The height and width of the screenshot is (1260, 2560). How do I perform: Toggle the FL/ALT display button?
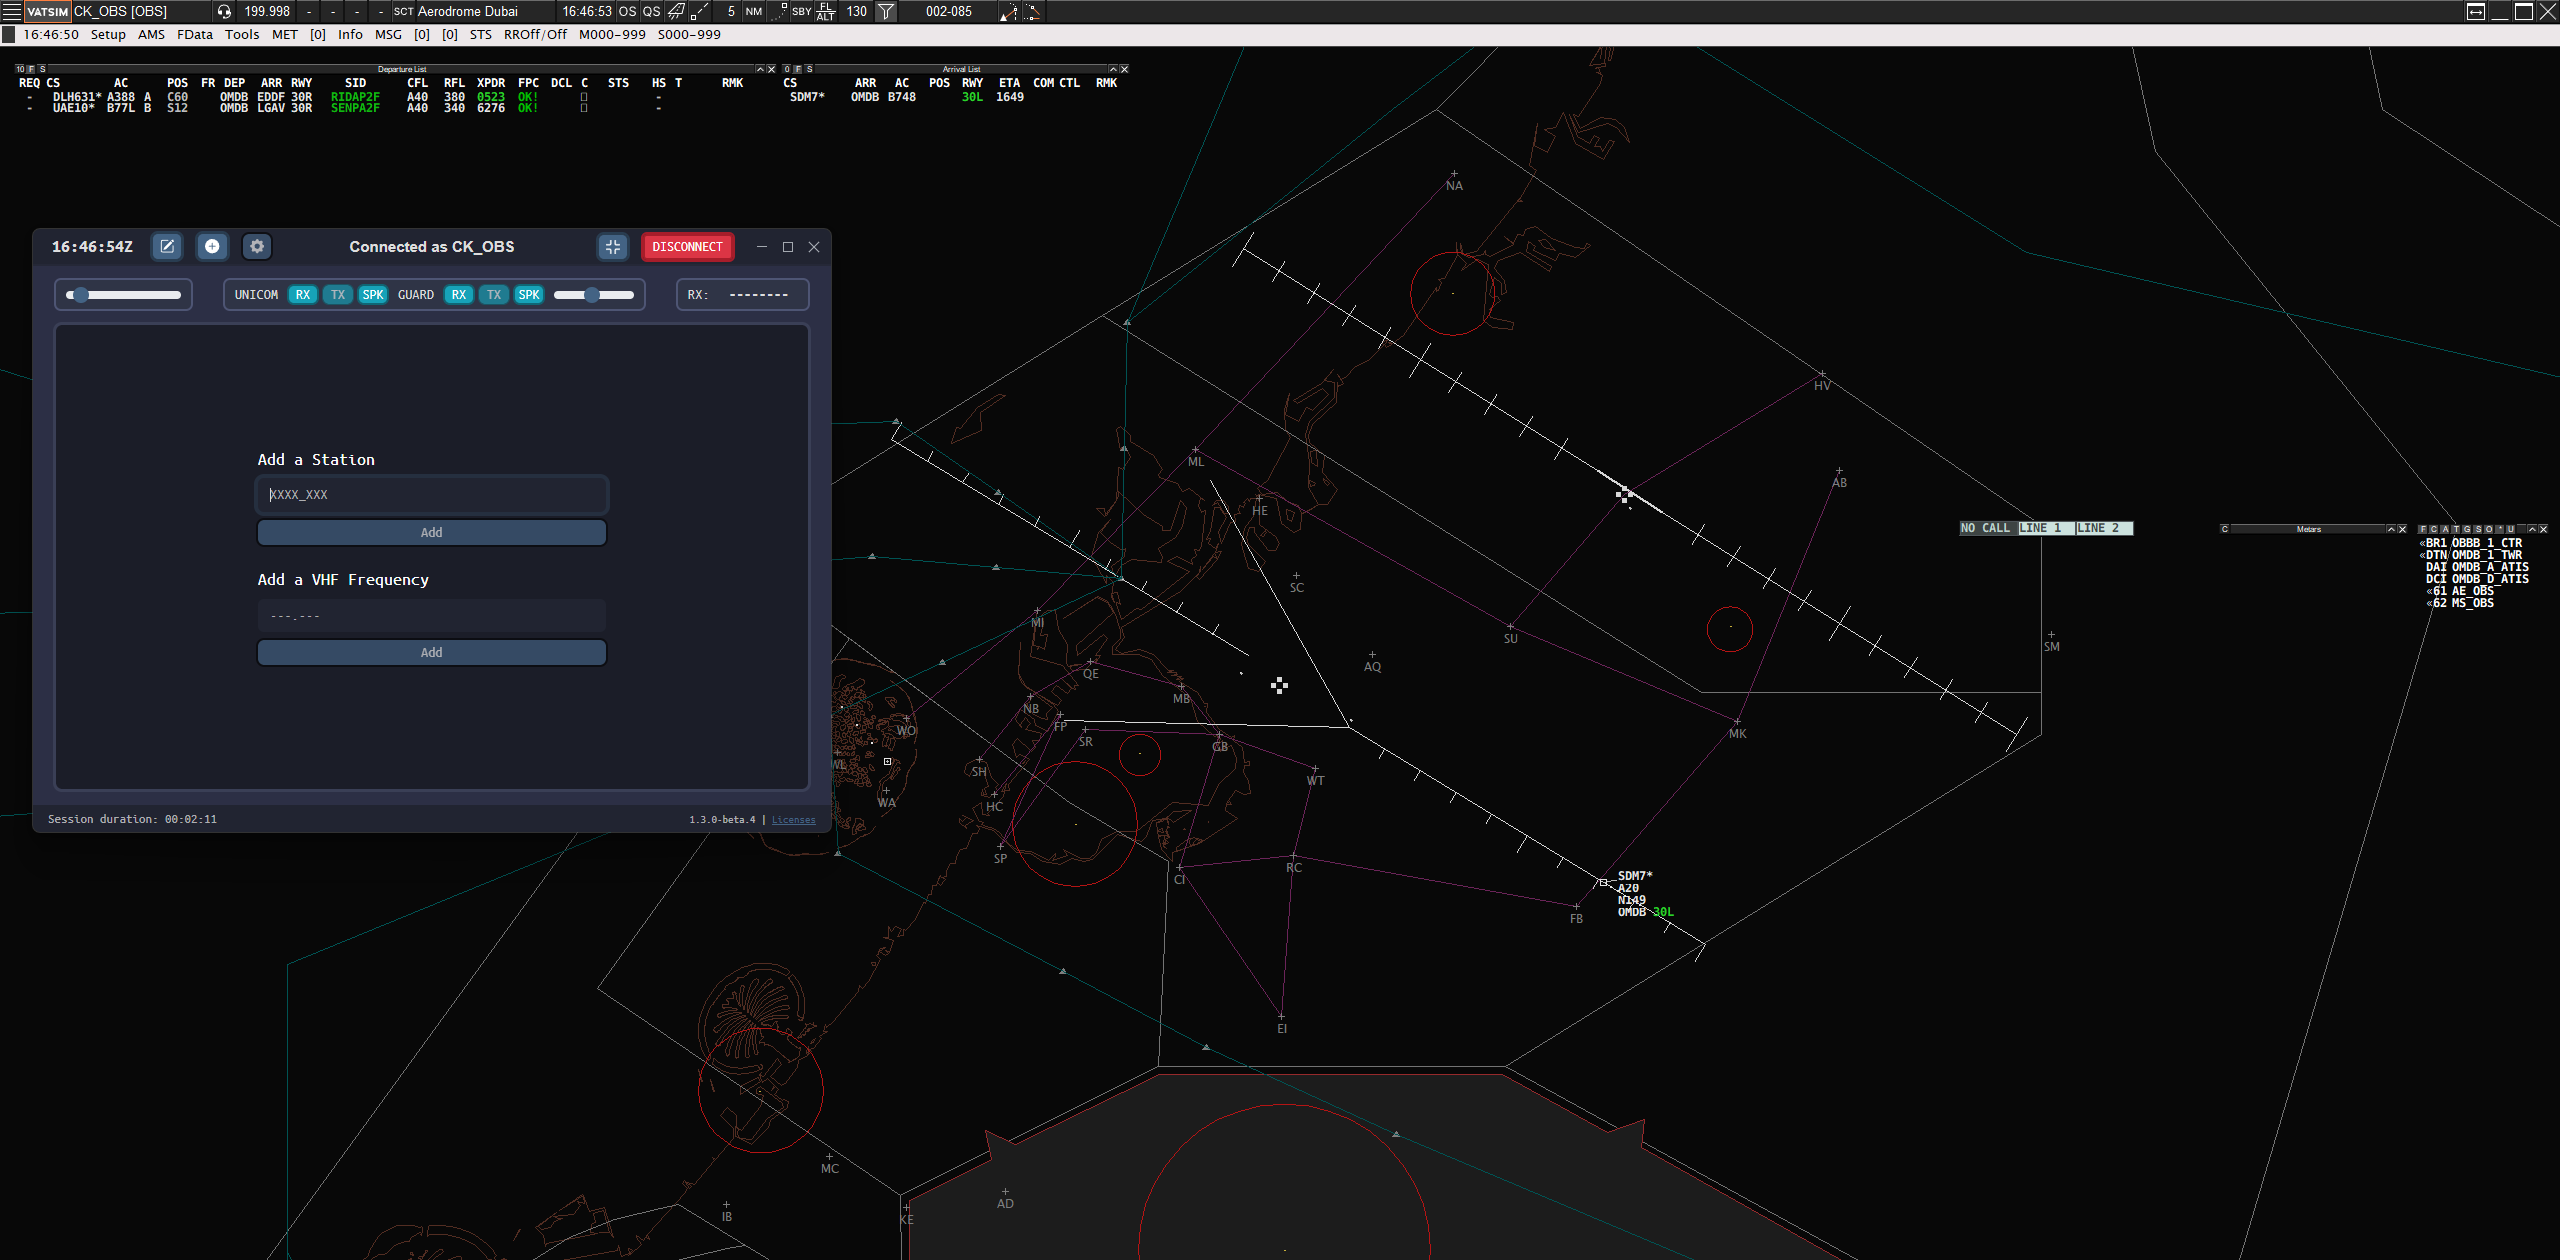(826, 11)
